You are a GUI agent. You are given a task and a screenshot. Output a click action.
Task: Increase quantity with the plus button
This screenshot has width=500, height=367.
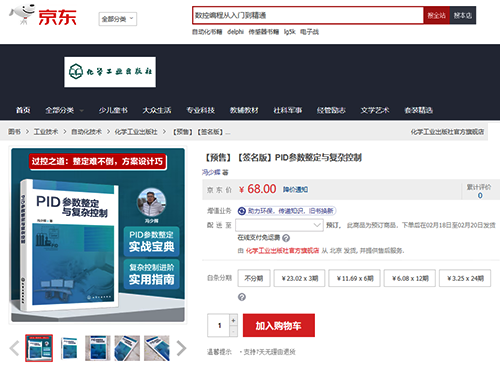[x=233, y=320]
